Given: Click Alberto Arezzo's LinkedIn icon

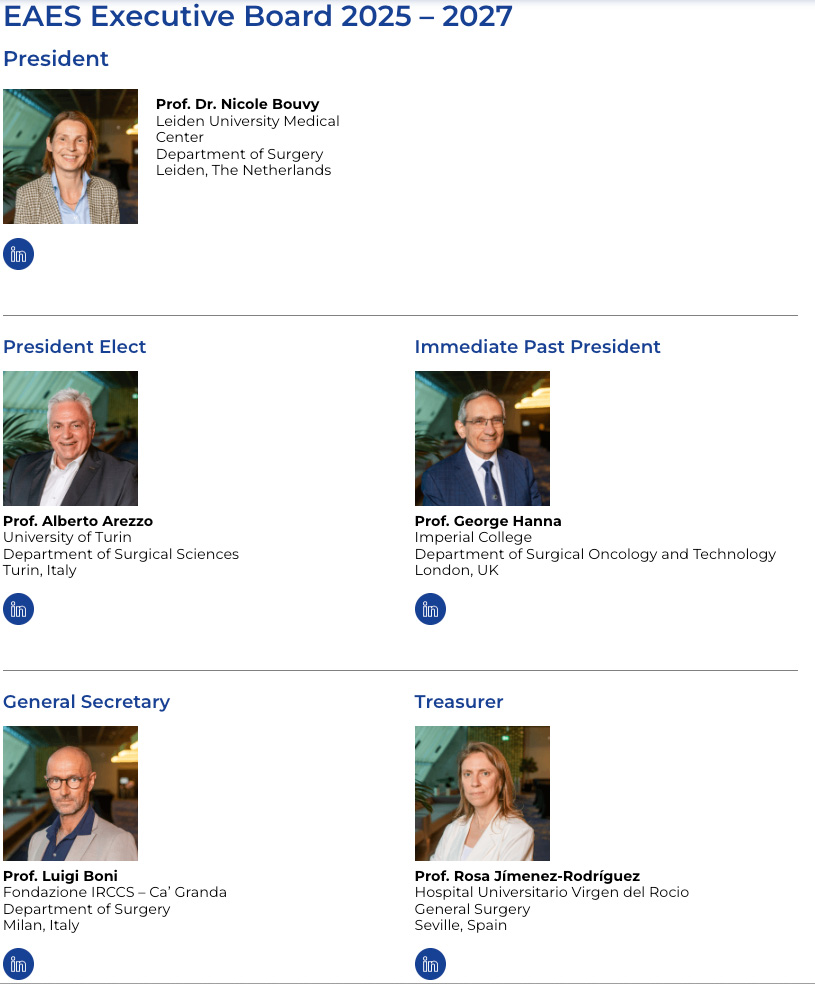Looking at the screenshot, I should (18, 609).
